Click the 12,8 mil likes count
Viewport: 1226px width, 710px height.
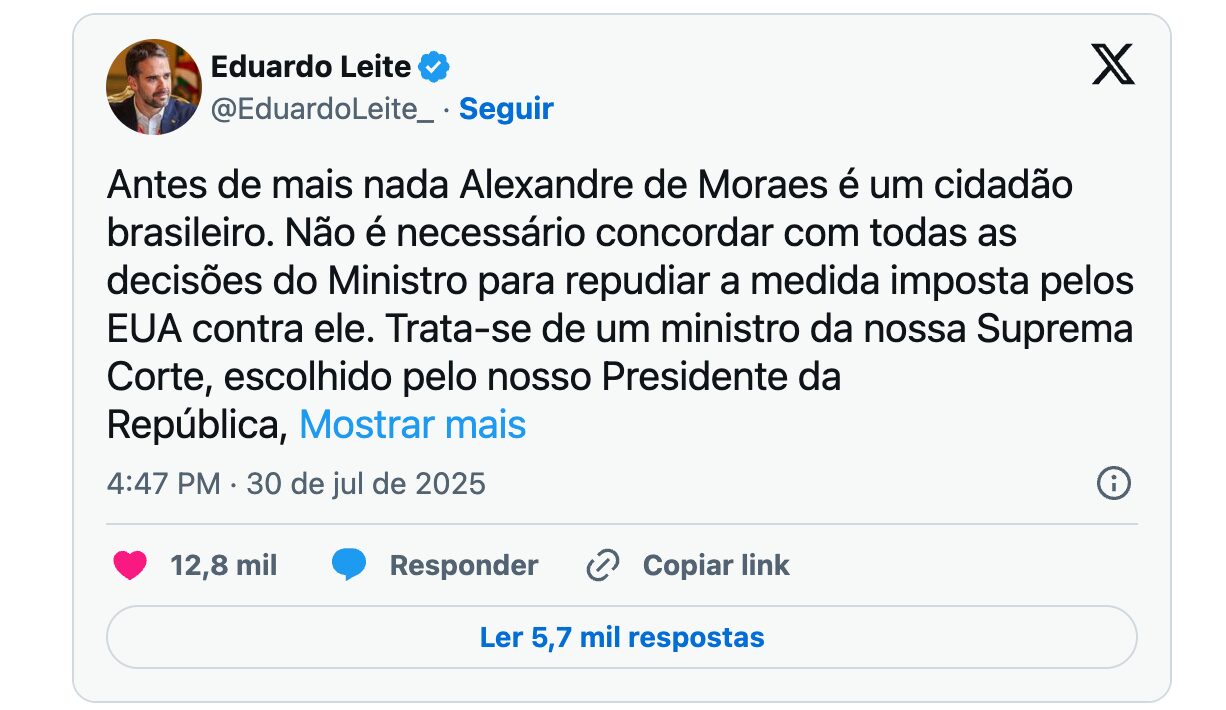[224, 566]
